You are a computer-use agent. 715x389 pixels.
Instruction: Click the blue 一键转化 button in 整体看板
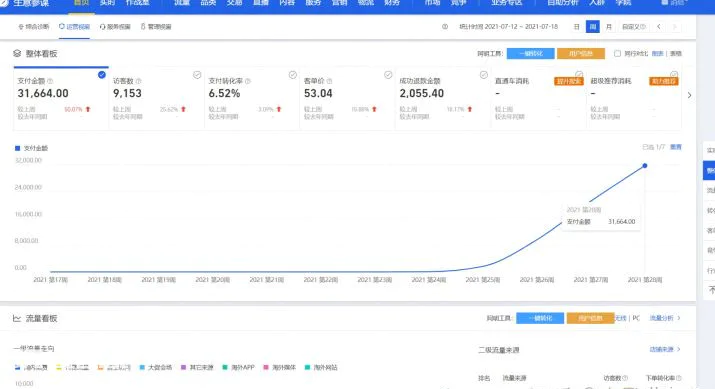tap(530, 53)
